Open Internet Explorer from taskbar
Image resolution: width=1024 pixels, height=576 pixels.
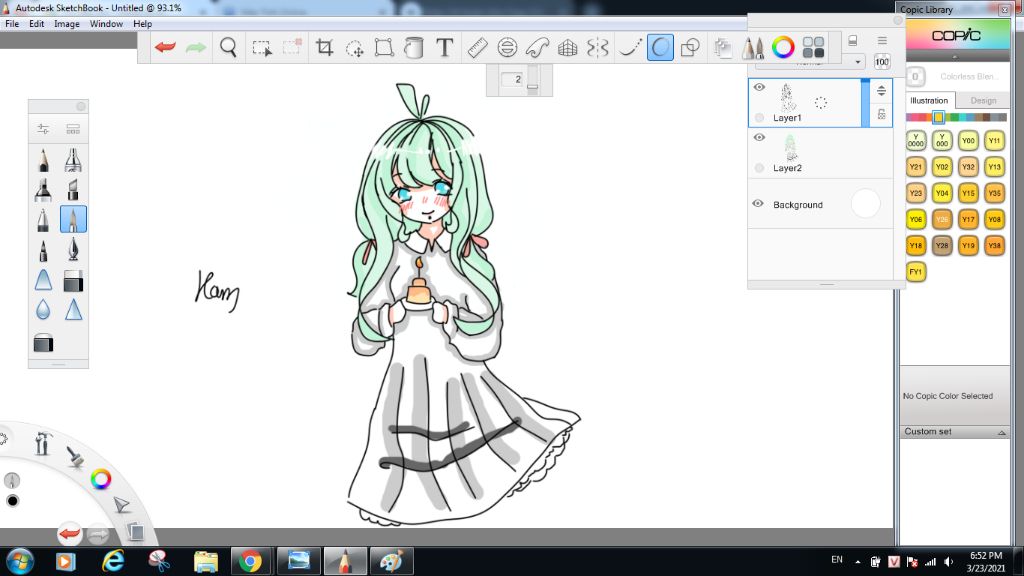113,561
